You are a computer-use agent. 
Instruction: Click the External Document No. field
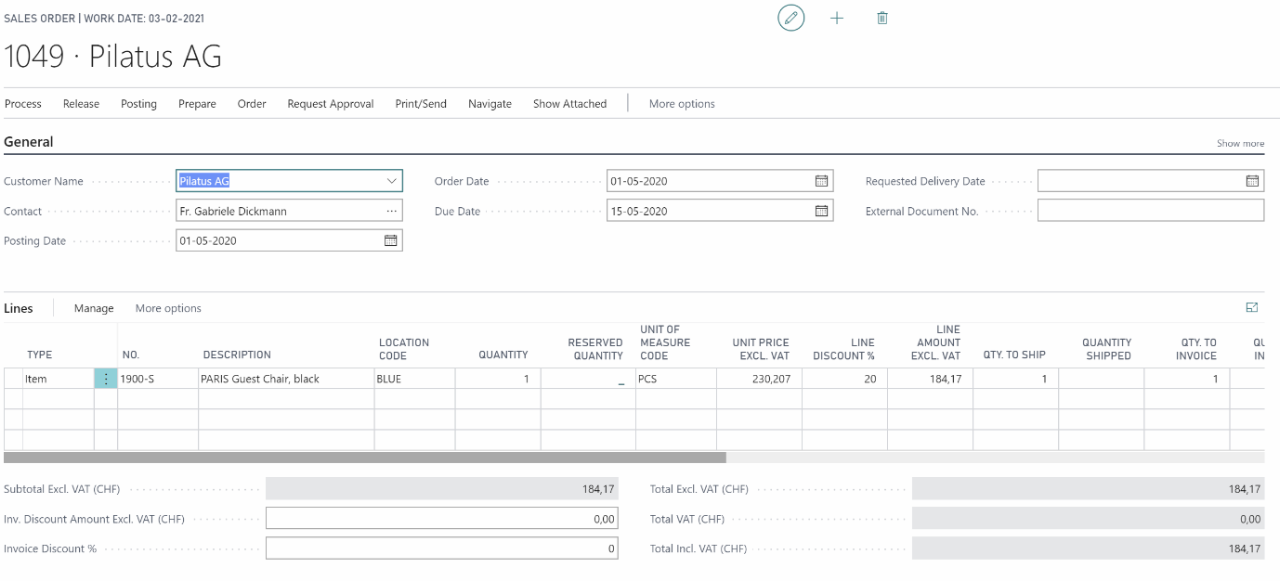(1150, 211)
